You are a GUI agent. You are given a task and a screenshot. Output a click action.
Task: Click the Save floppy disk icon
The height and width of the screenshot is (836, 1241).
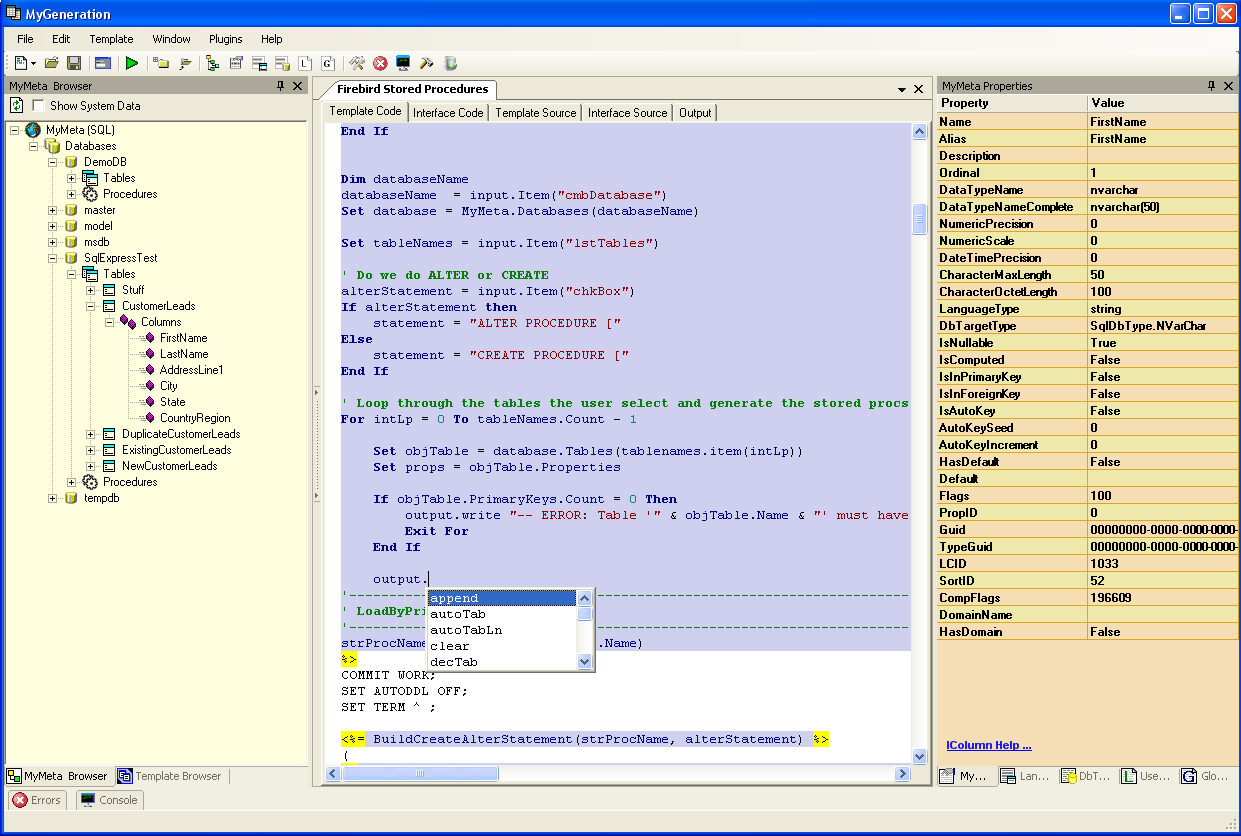click(74, 63)
